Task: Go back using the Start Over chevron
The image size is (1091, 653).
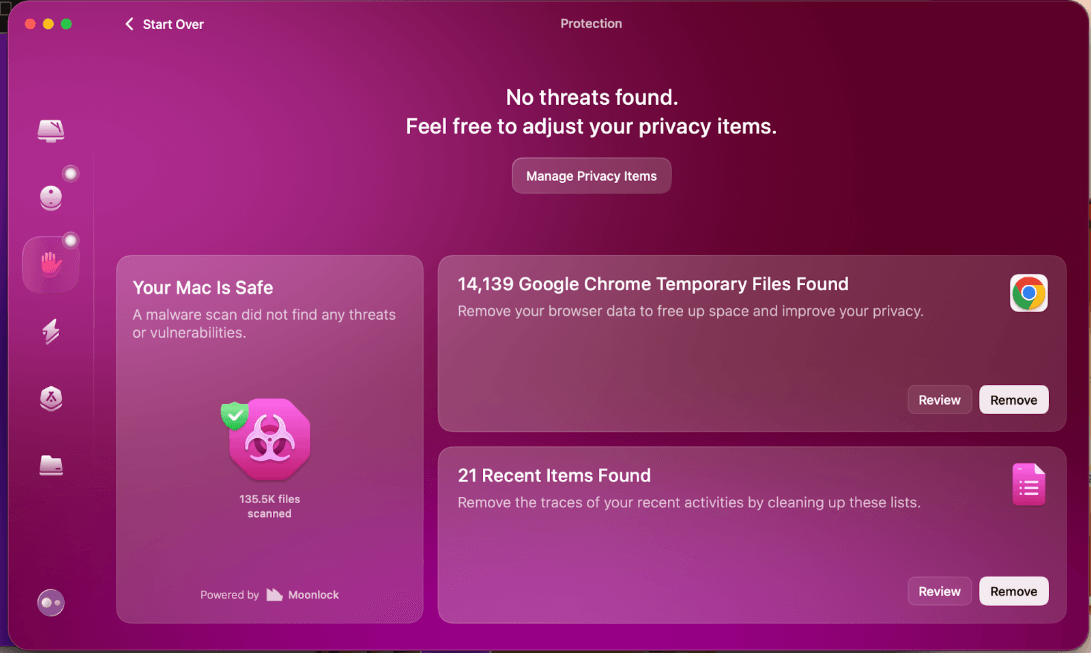Action: coord(129,24)
